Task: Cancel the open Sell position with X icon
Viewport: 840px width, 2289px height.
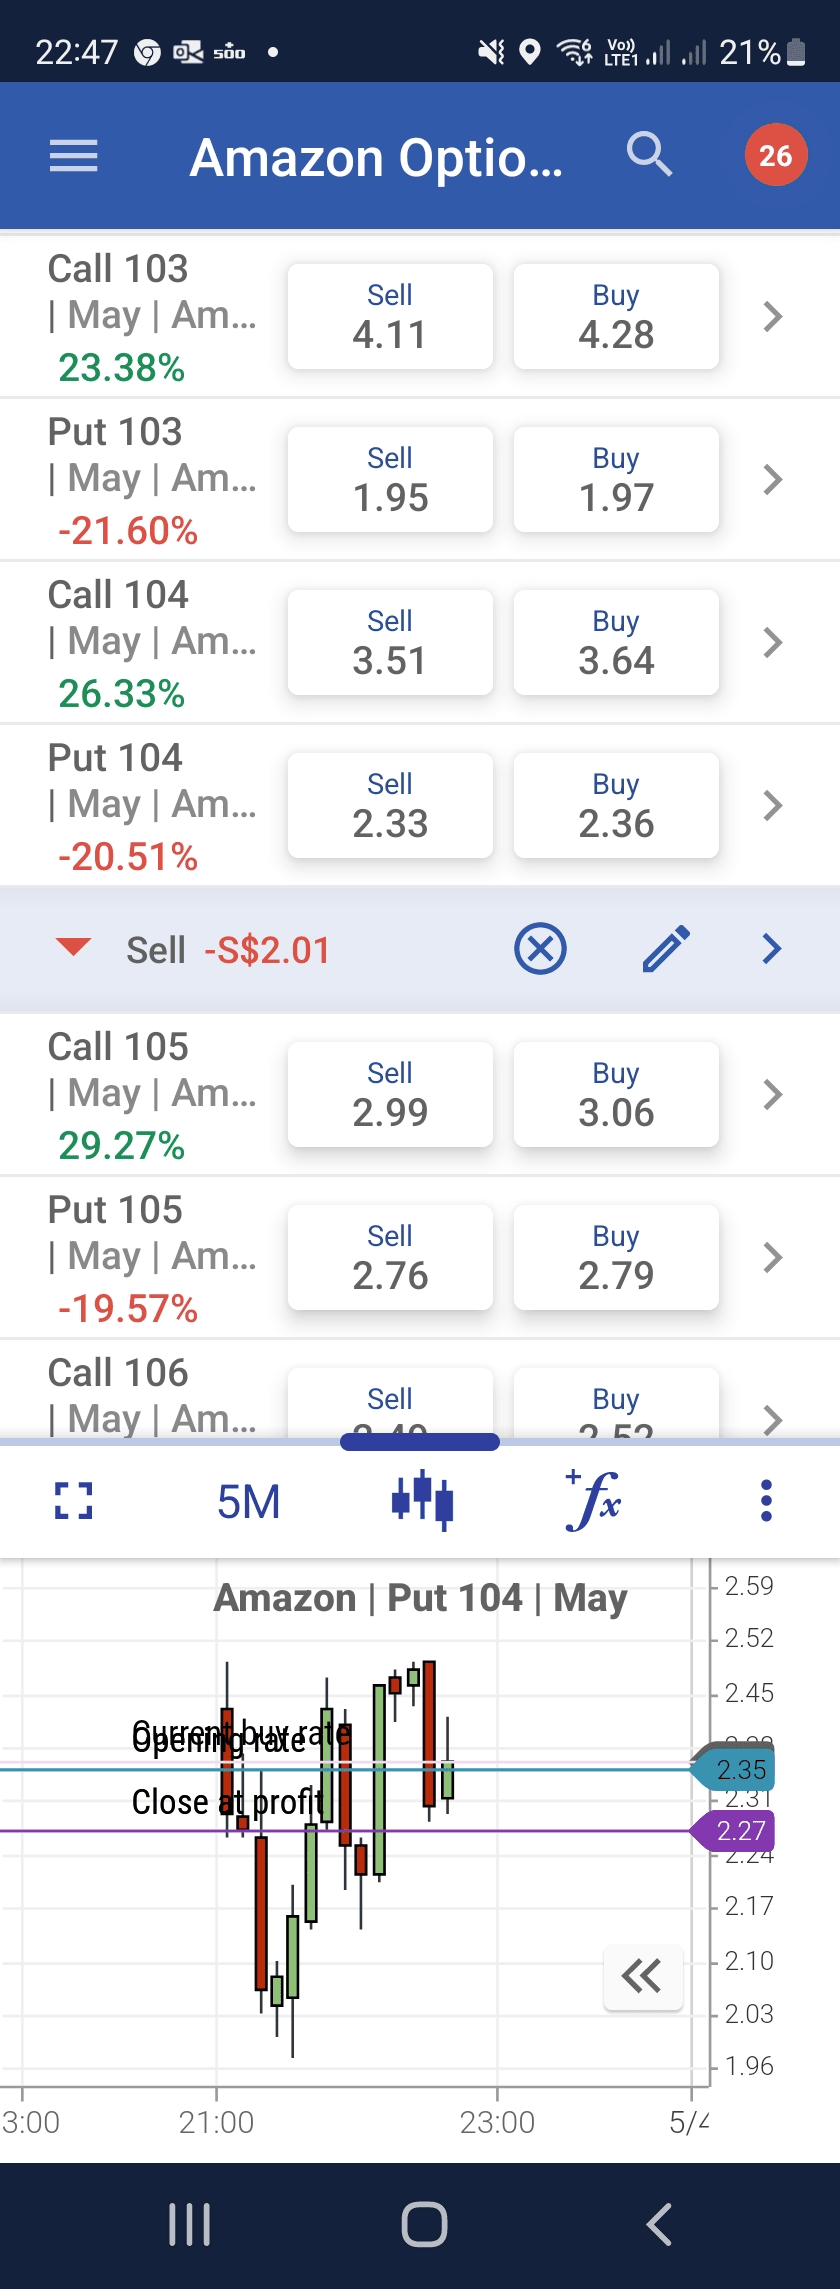Action: (x=540, y=949)
